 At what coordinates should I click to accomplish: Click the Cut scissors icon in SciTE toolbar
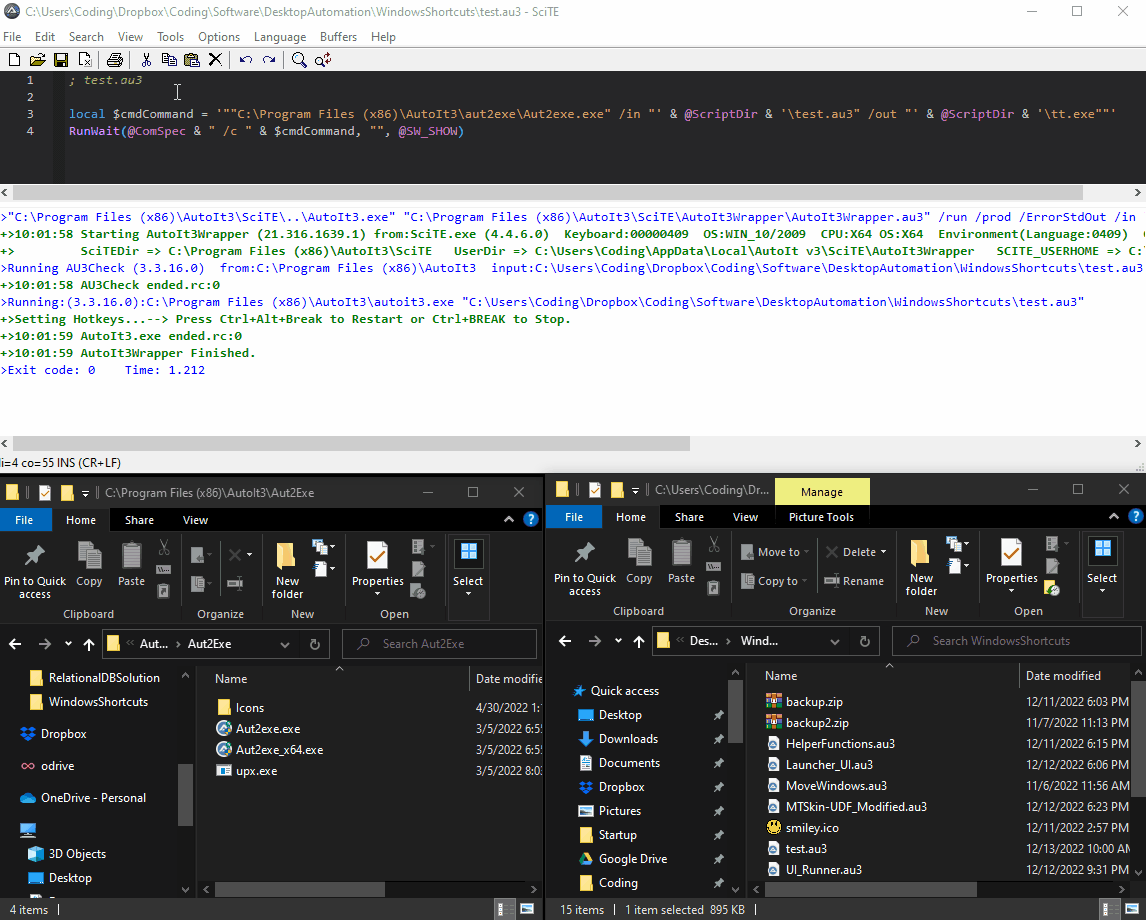[x=146, y=60]
